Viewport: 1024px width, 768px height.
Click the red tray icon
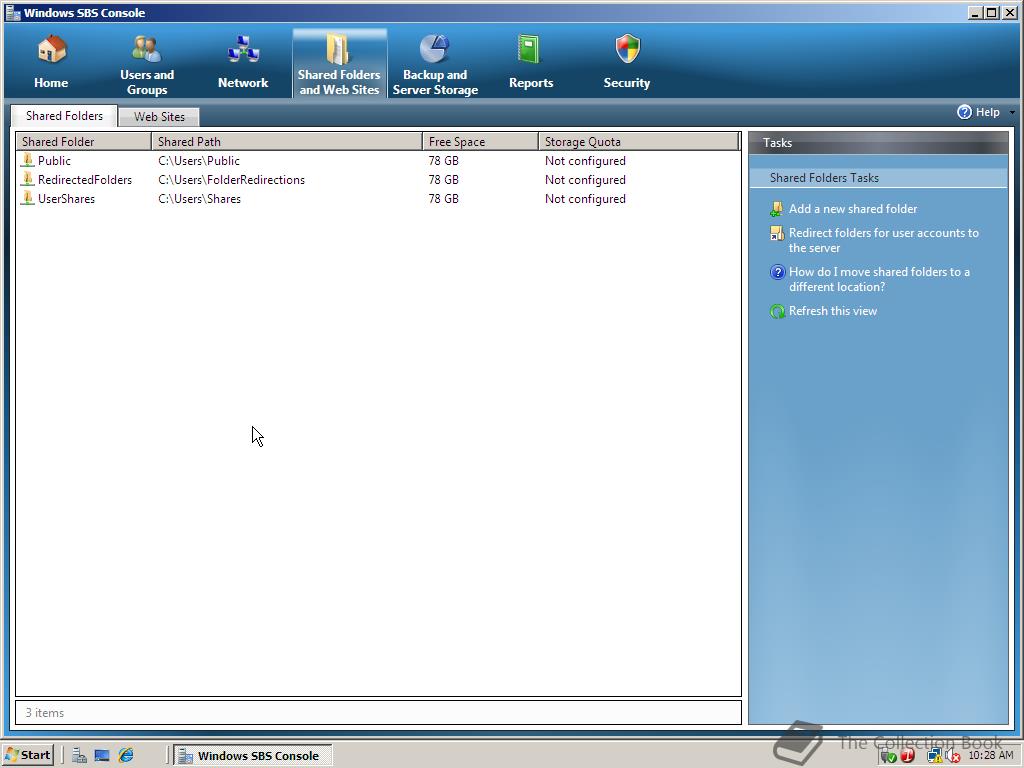tap(908, 756)
